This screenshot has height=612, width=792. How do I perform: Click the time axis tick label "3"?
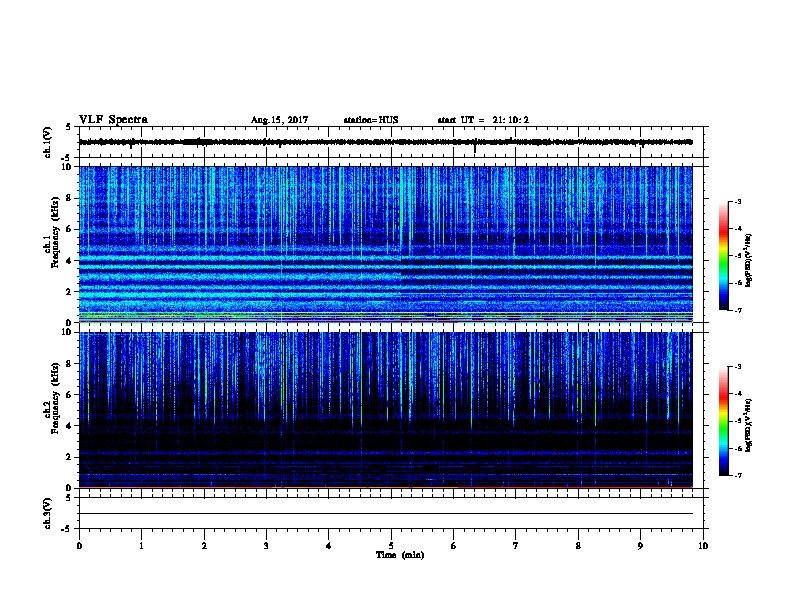click(x=266, y=546)
